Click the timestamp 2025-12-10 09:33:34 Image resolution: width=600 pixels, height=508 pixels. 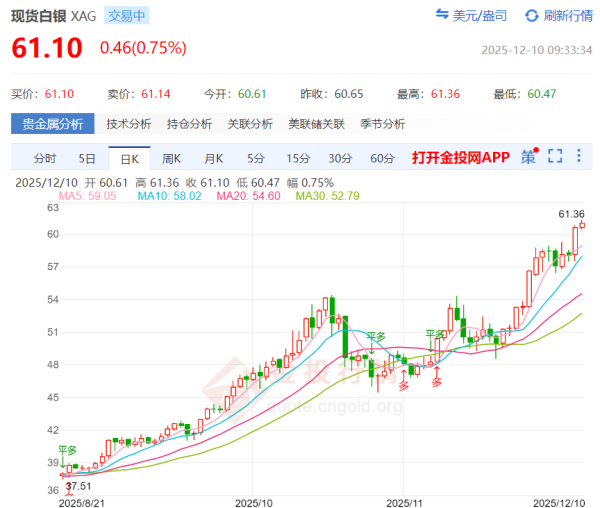click(x=536, y=50)
